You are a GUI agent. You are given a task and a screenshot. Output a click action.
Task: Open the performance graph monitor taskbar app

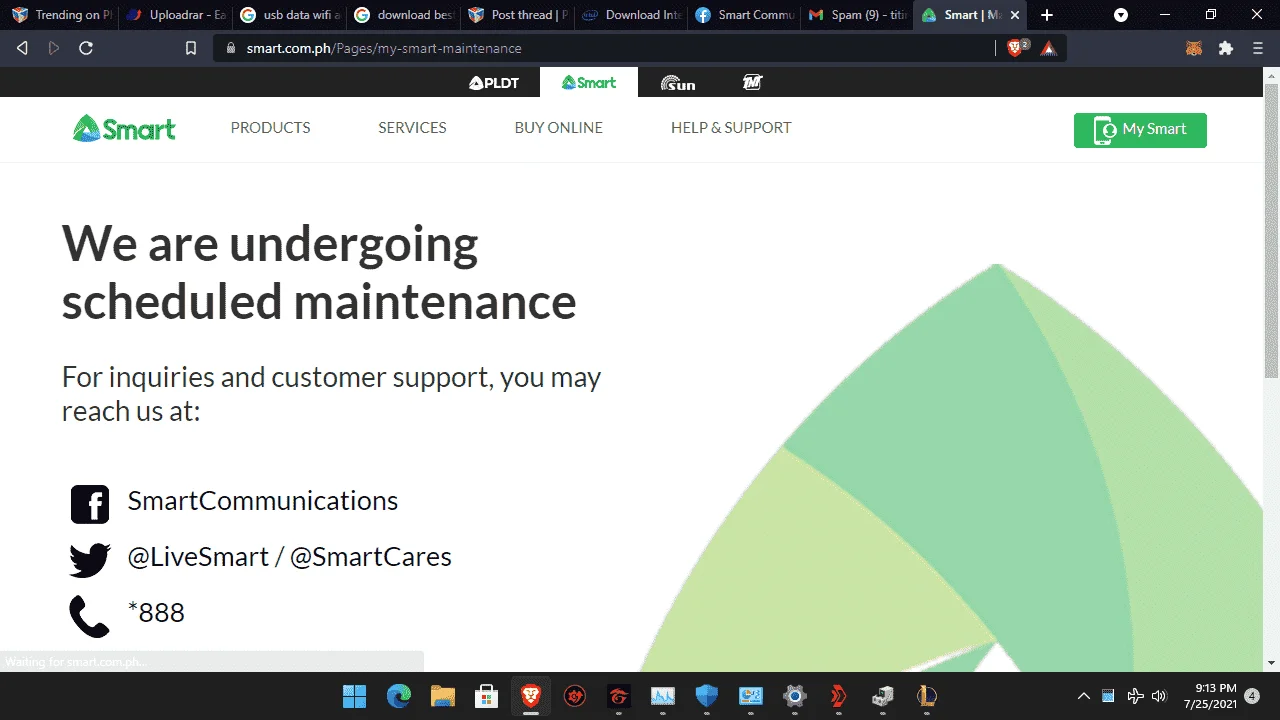click(x=663, y=696)
